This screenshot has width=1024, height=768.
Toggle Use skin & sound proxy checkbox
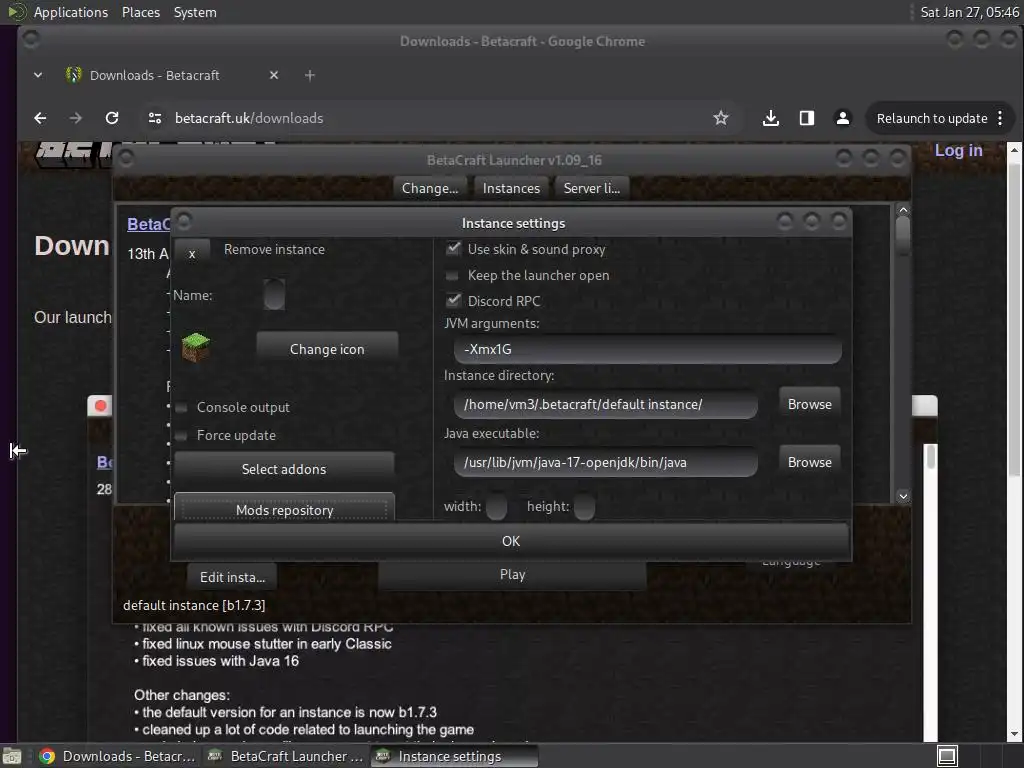453,248
